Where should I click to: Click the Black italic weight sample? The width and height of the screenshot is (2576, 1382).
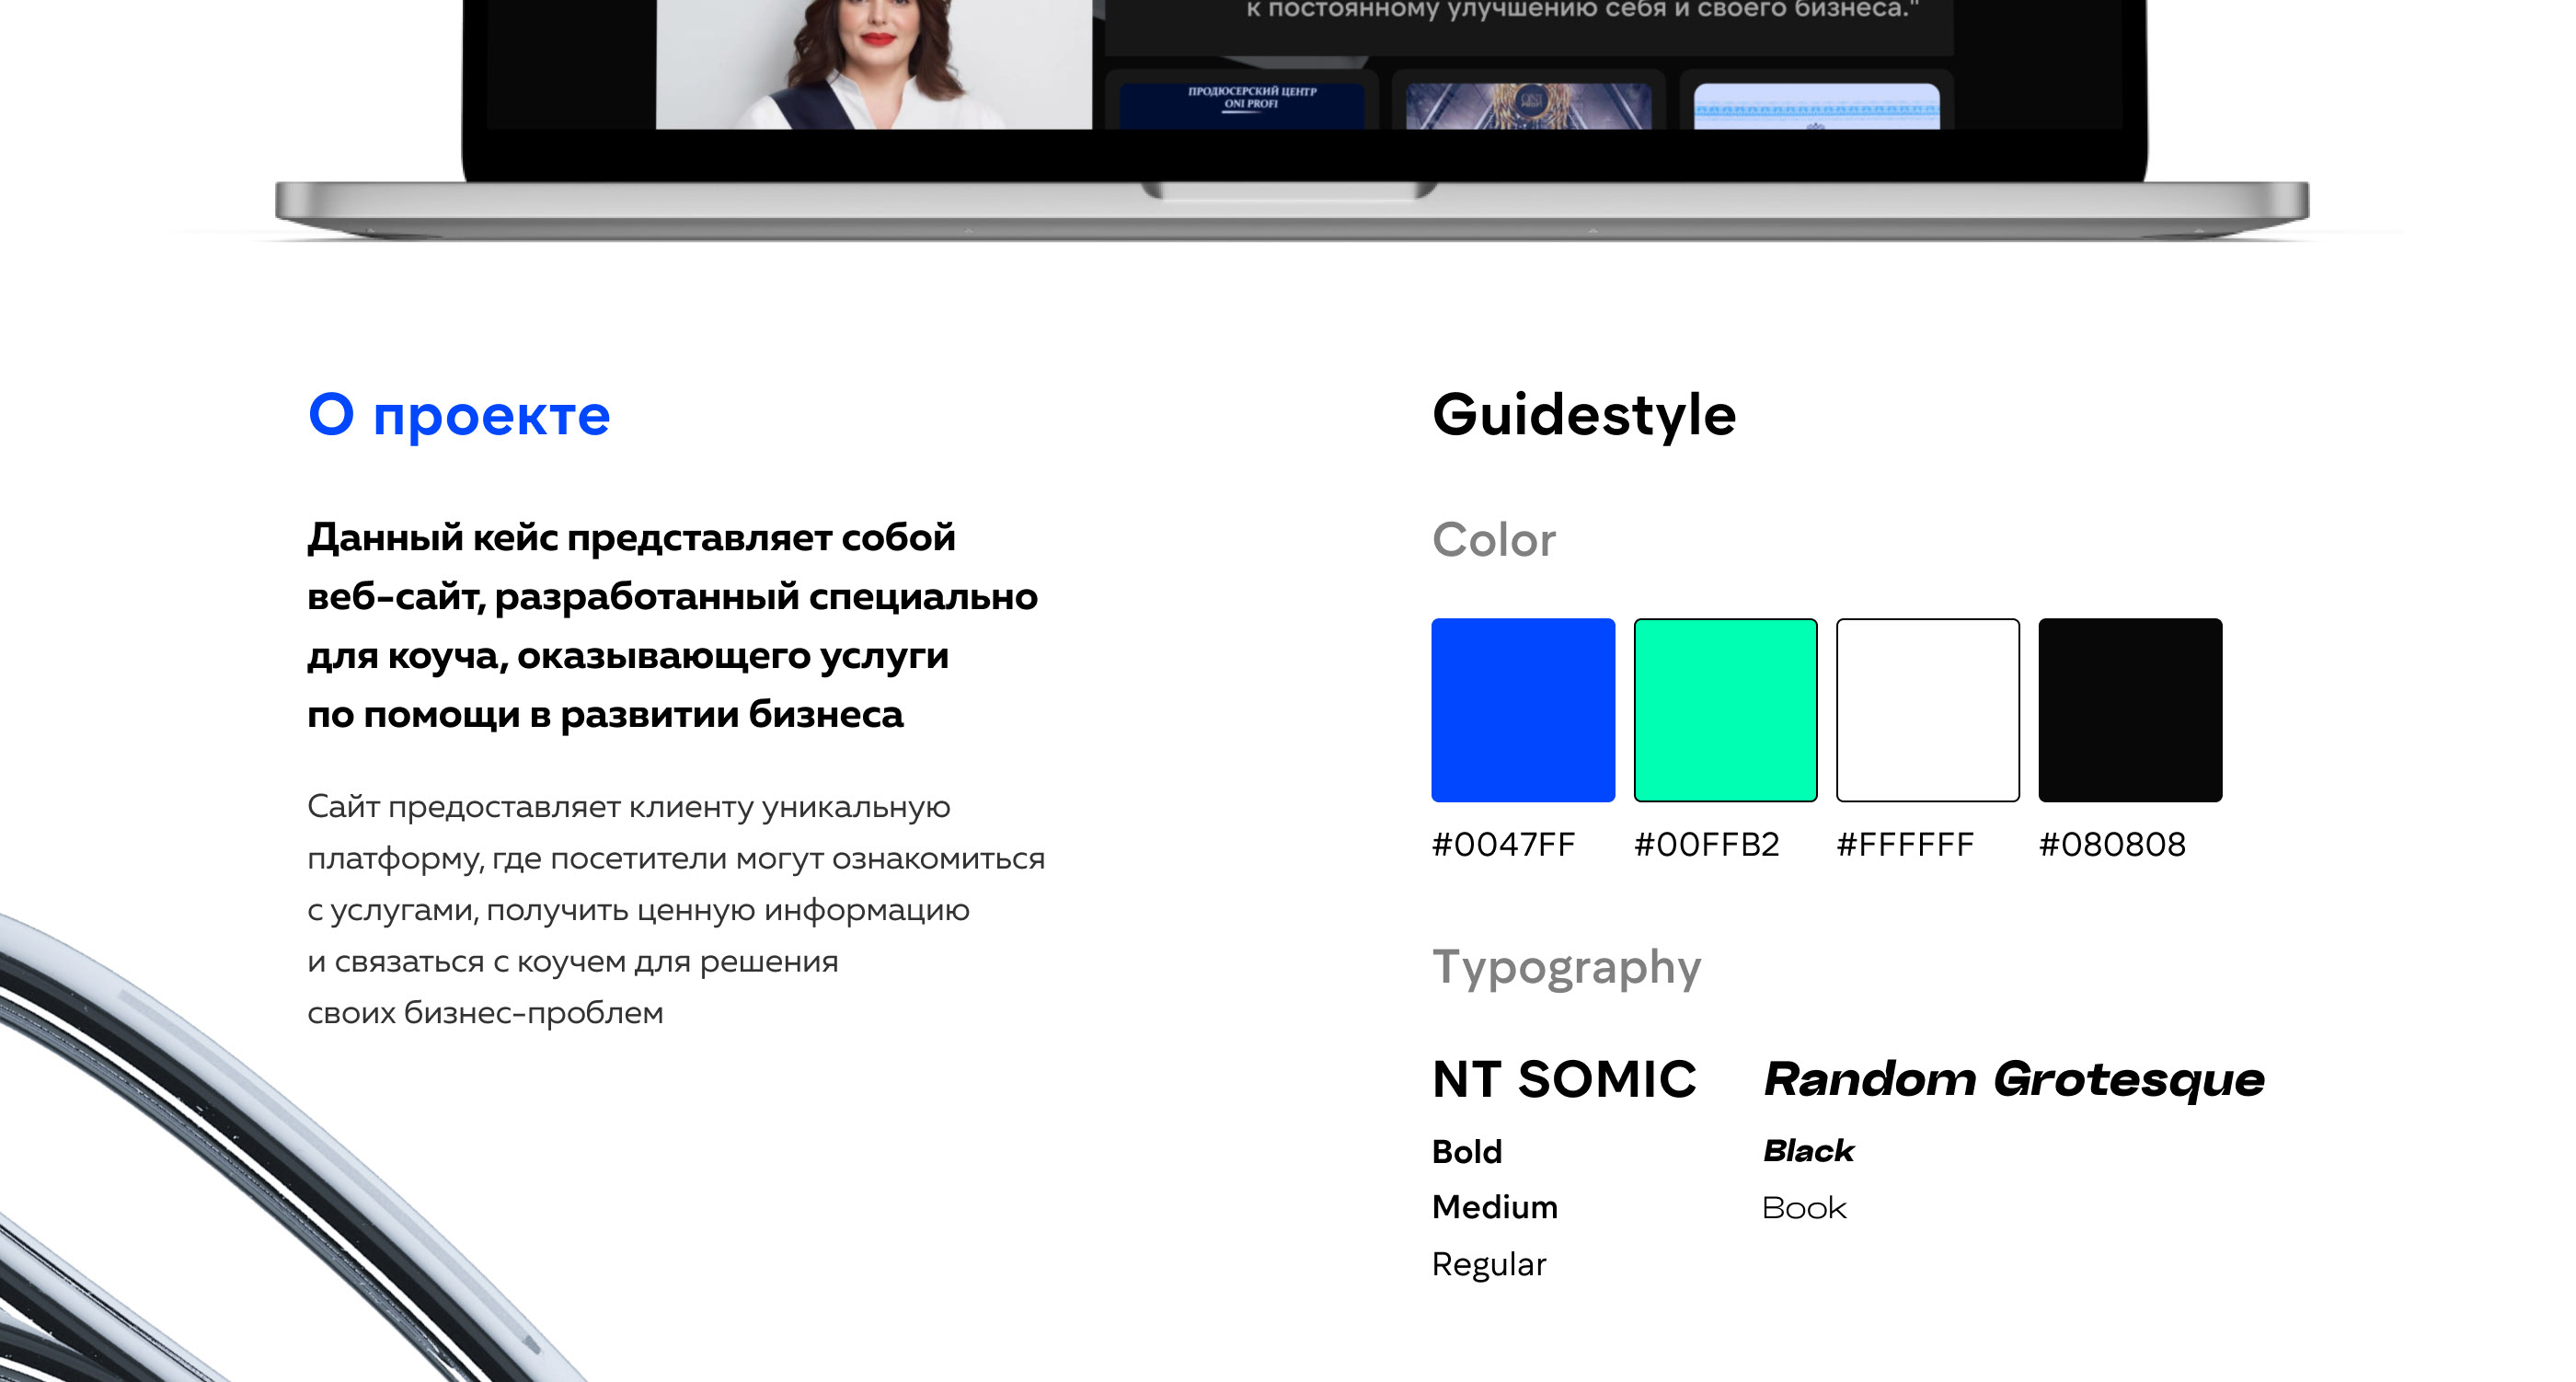(x=1808, y=1151)
